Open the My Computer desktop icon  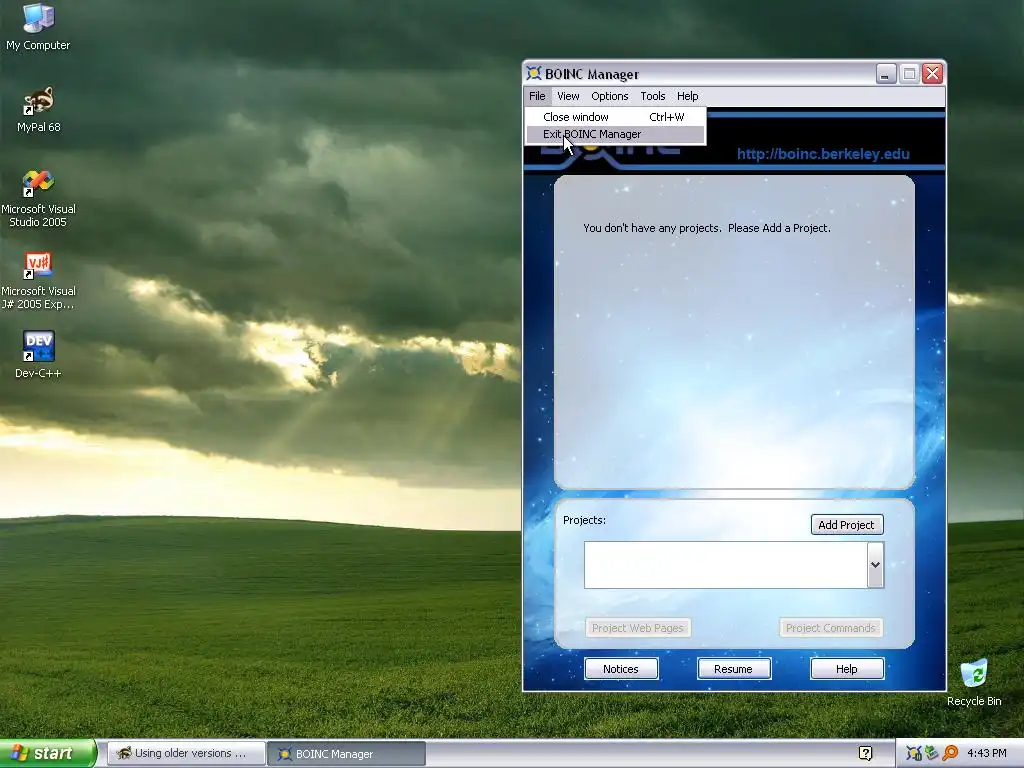coord(38,27)
